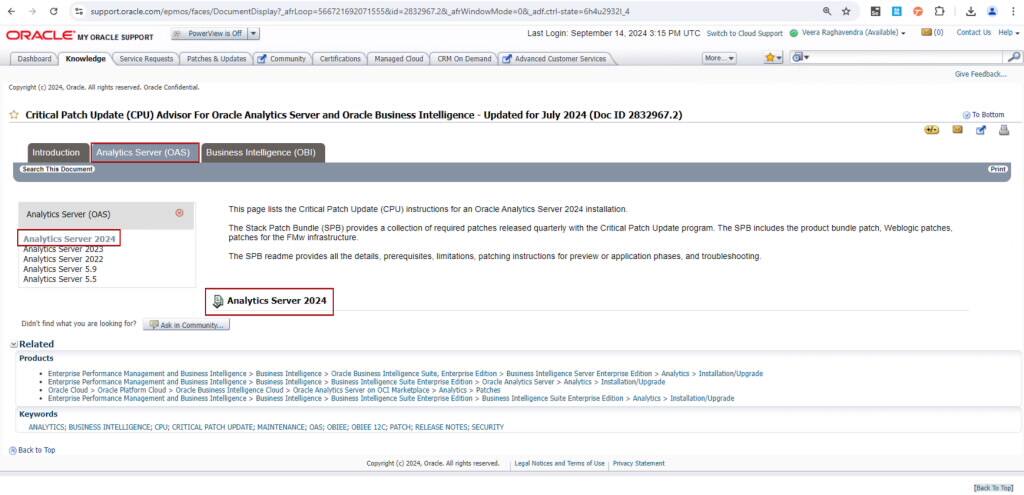Screen dimensions: 1024x495
Task: Select Analytics Server 5.5 in side list
Action: [59, 279]
